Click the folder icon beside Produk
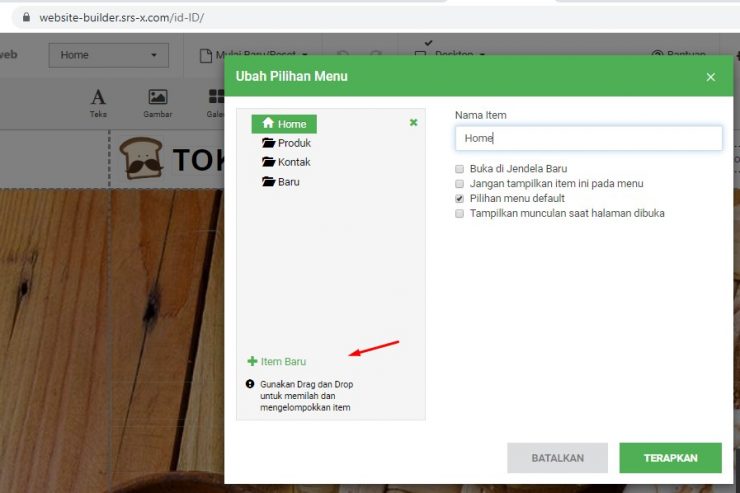Screen dimensions: 740x493 coord(269,142)
